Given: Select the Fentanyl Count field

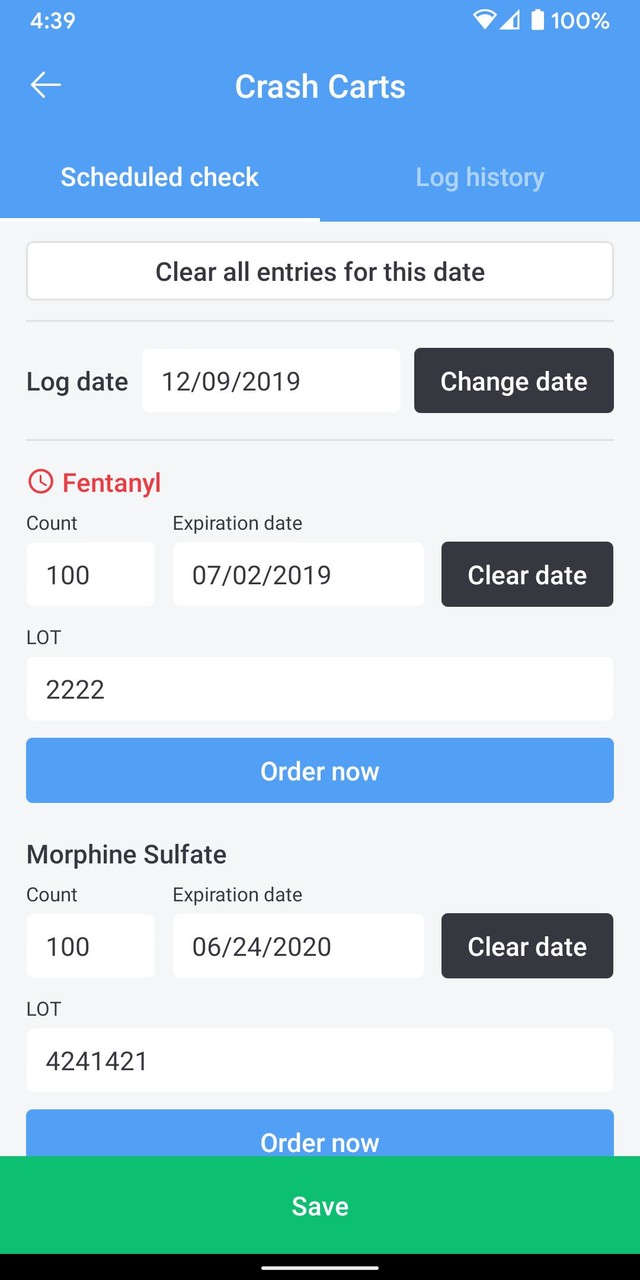Looking at the screenshot, I should 90,574.
